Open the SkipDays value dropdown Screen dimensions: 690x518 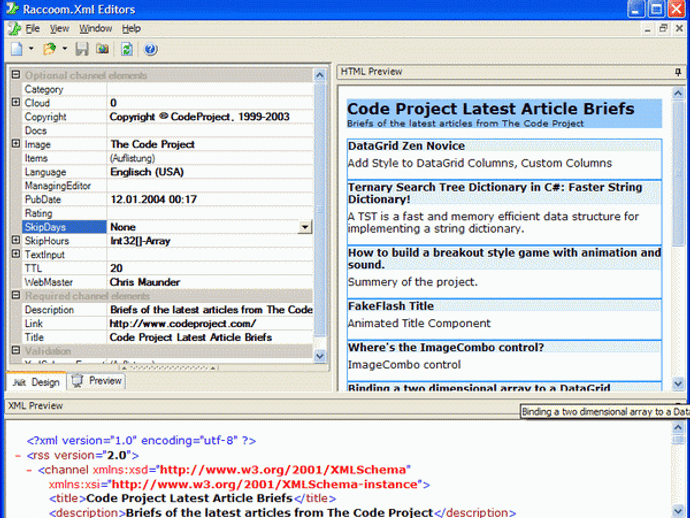[x=305, y=227]
